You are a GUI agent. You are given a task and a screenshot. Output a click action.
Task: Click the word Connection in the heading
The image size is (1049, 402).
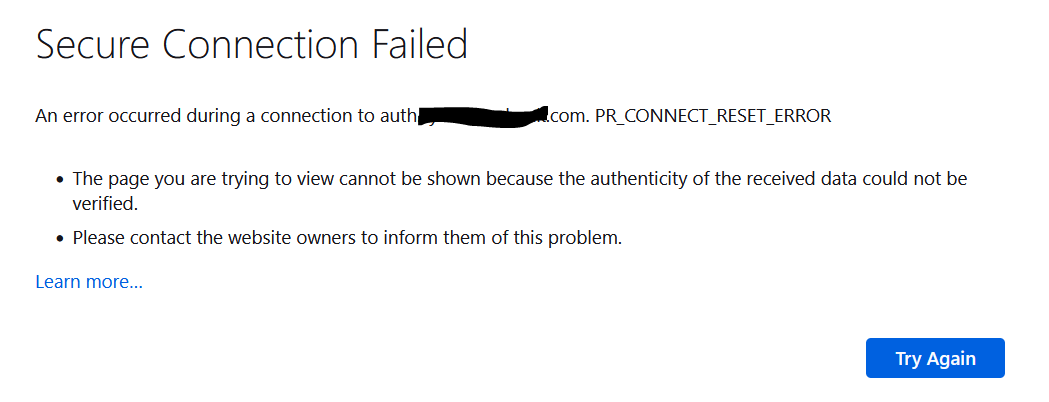260,45
